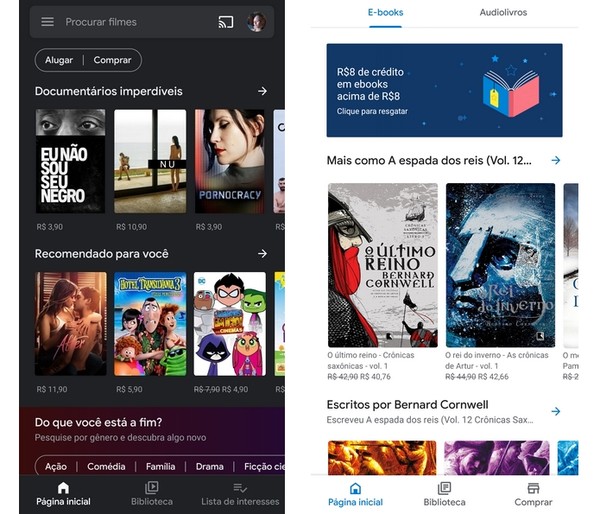Click 'Pesquise por gênero e descubra algo novo' text
The height and width of the screenshot is (514, 600).
pos(121,437)
